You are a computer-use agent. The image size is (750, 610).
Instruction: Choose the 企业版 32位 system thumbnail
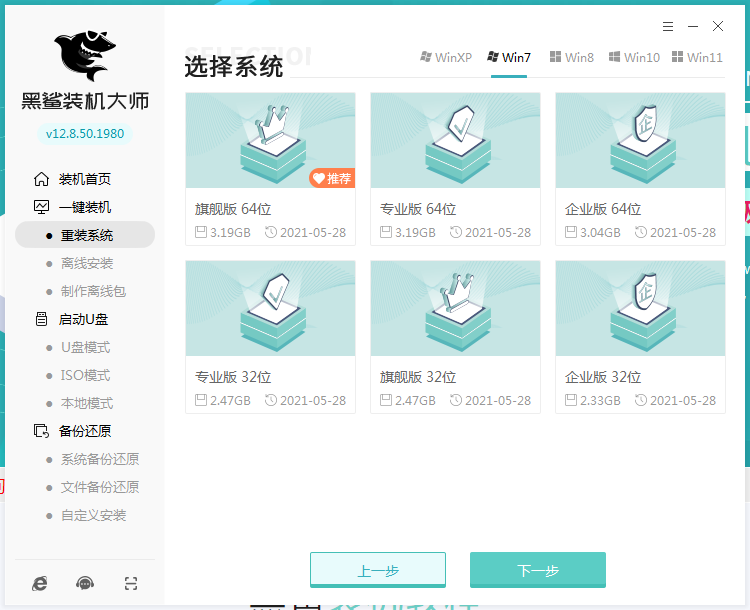click(640, 309)
